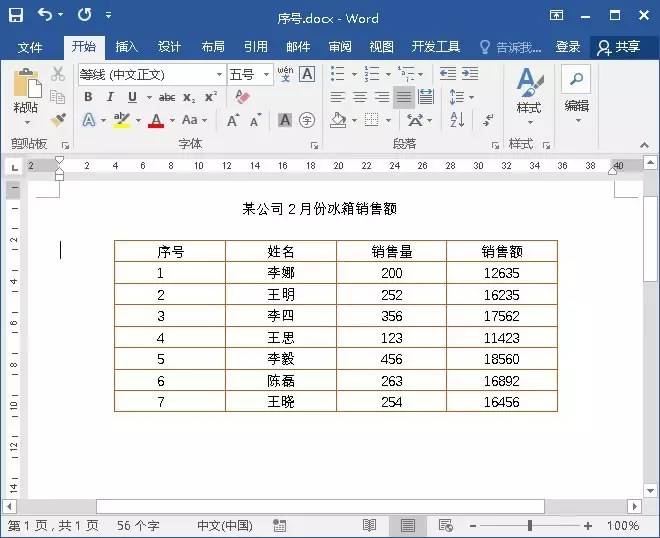660x538 pixels.
Task: Switch to Read Mode view in status bar
Action: (369, 525)
